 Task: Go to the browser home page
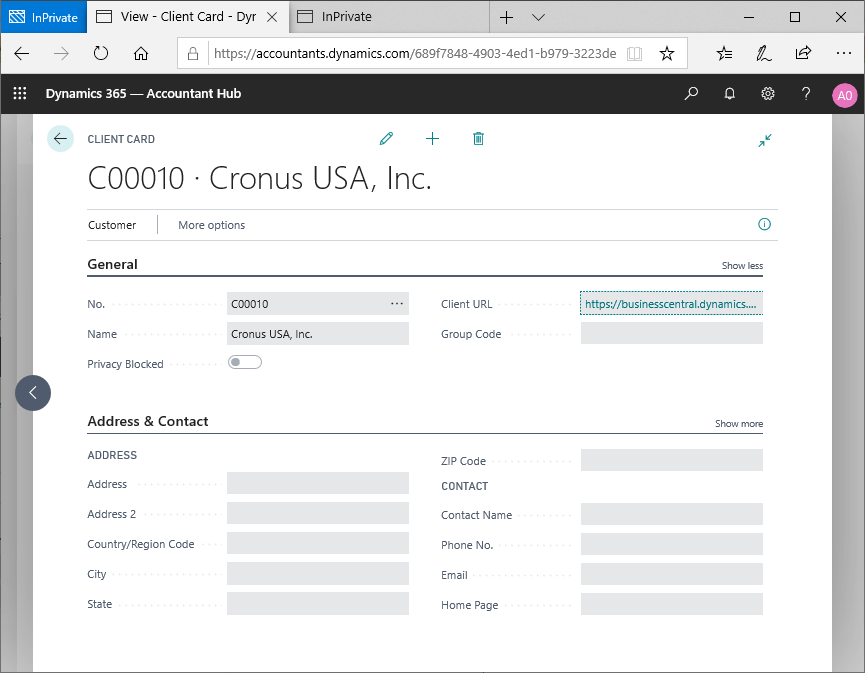click(141, 54)
